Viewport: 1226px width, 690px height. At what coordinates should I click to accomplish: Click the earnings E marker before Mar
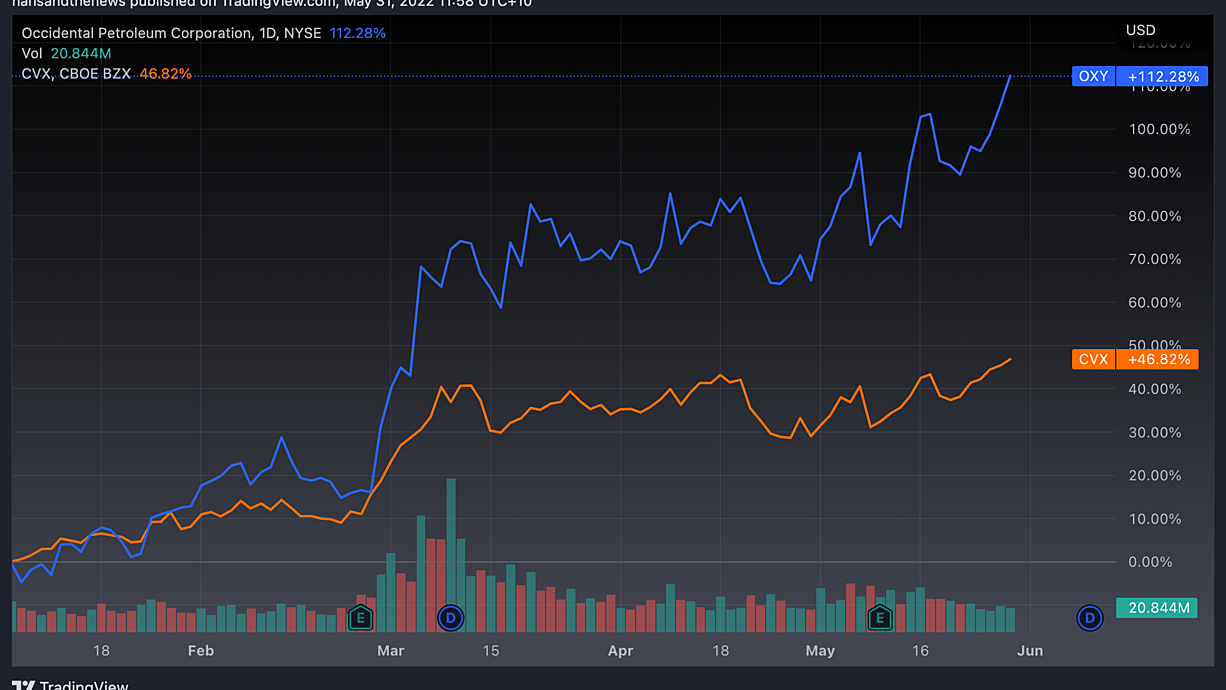coord(361,618)
